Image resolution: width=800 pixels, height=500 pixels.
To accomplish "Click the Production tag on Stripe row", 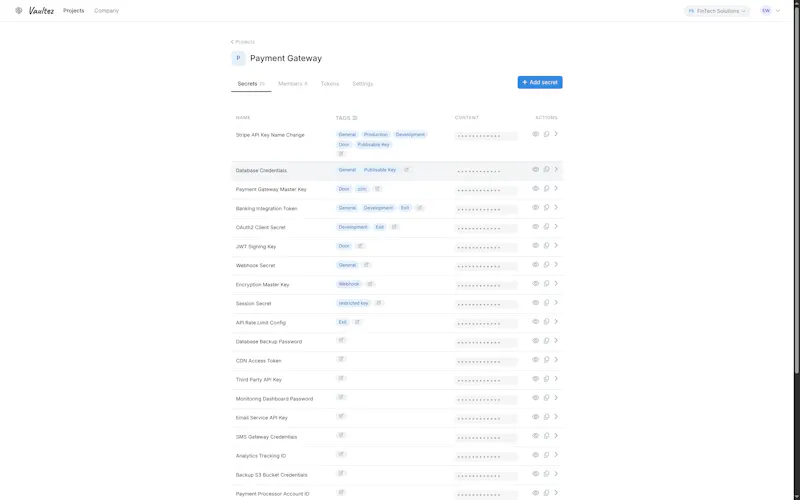I will click(376, 135).
